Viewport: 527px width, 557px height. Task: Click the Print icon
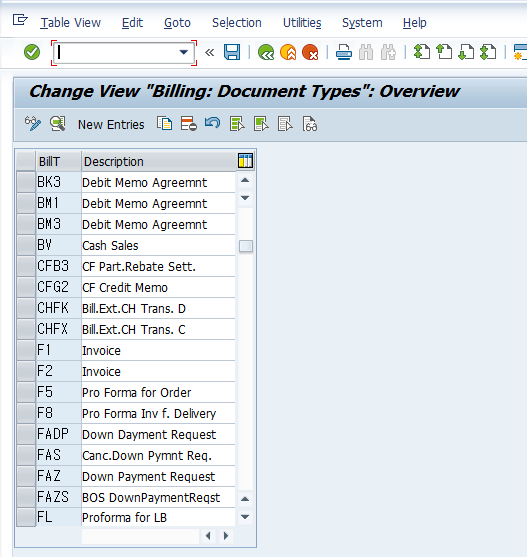pyautogui.click(x=344, y=52)
